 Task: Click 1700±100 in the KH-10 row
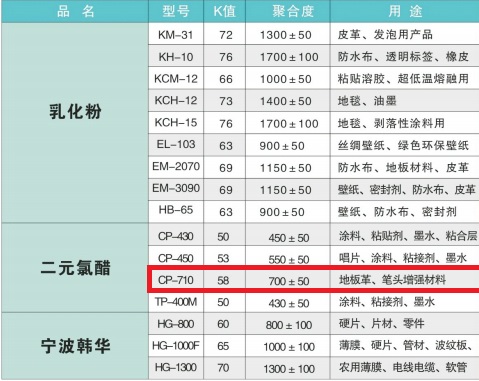coord(289,57)
